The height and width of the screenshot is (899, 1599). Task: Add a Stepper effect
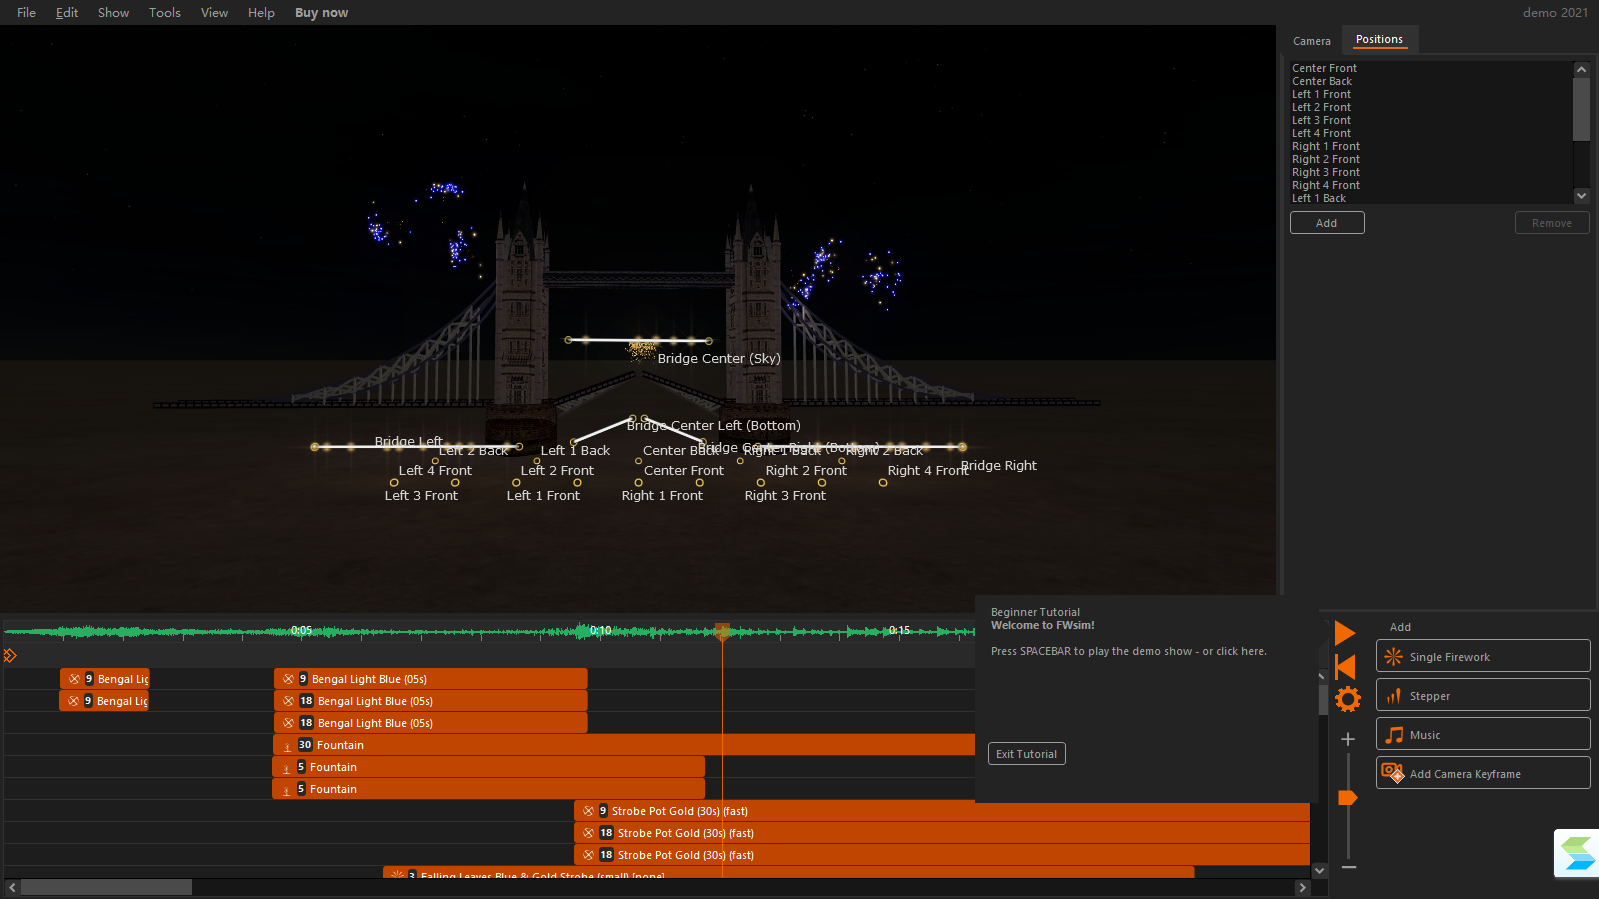(1483, 695)
